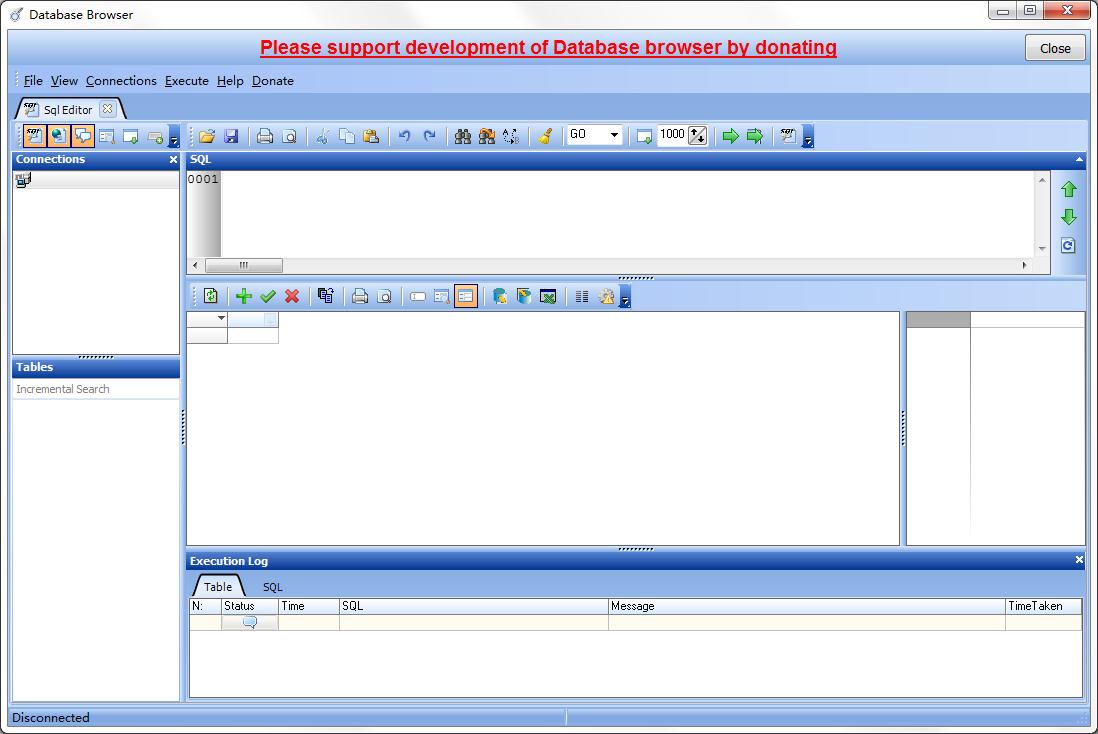Go to previous SQL with green up arrow
This screenshot has width=1098, height=734.
point(1069,189)
